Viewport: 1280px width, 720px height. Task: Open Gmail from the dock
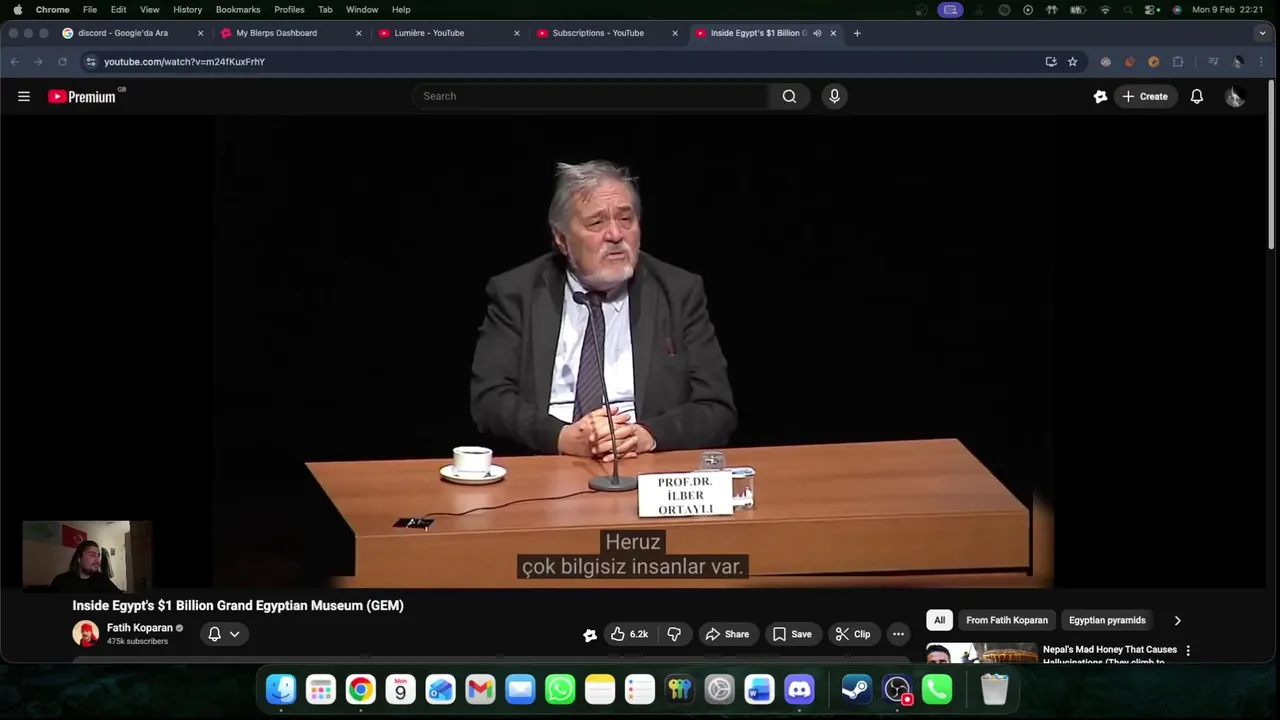(480, 689)
